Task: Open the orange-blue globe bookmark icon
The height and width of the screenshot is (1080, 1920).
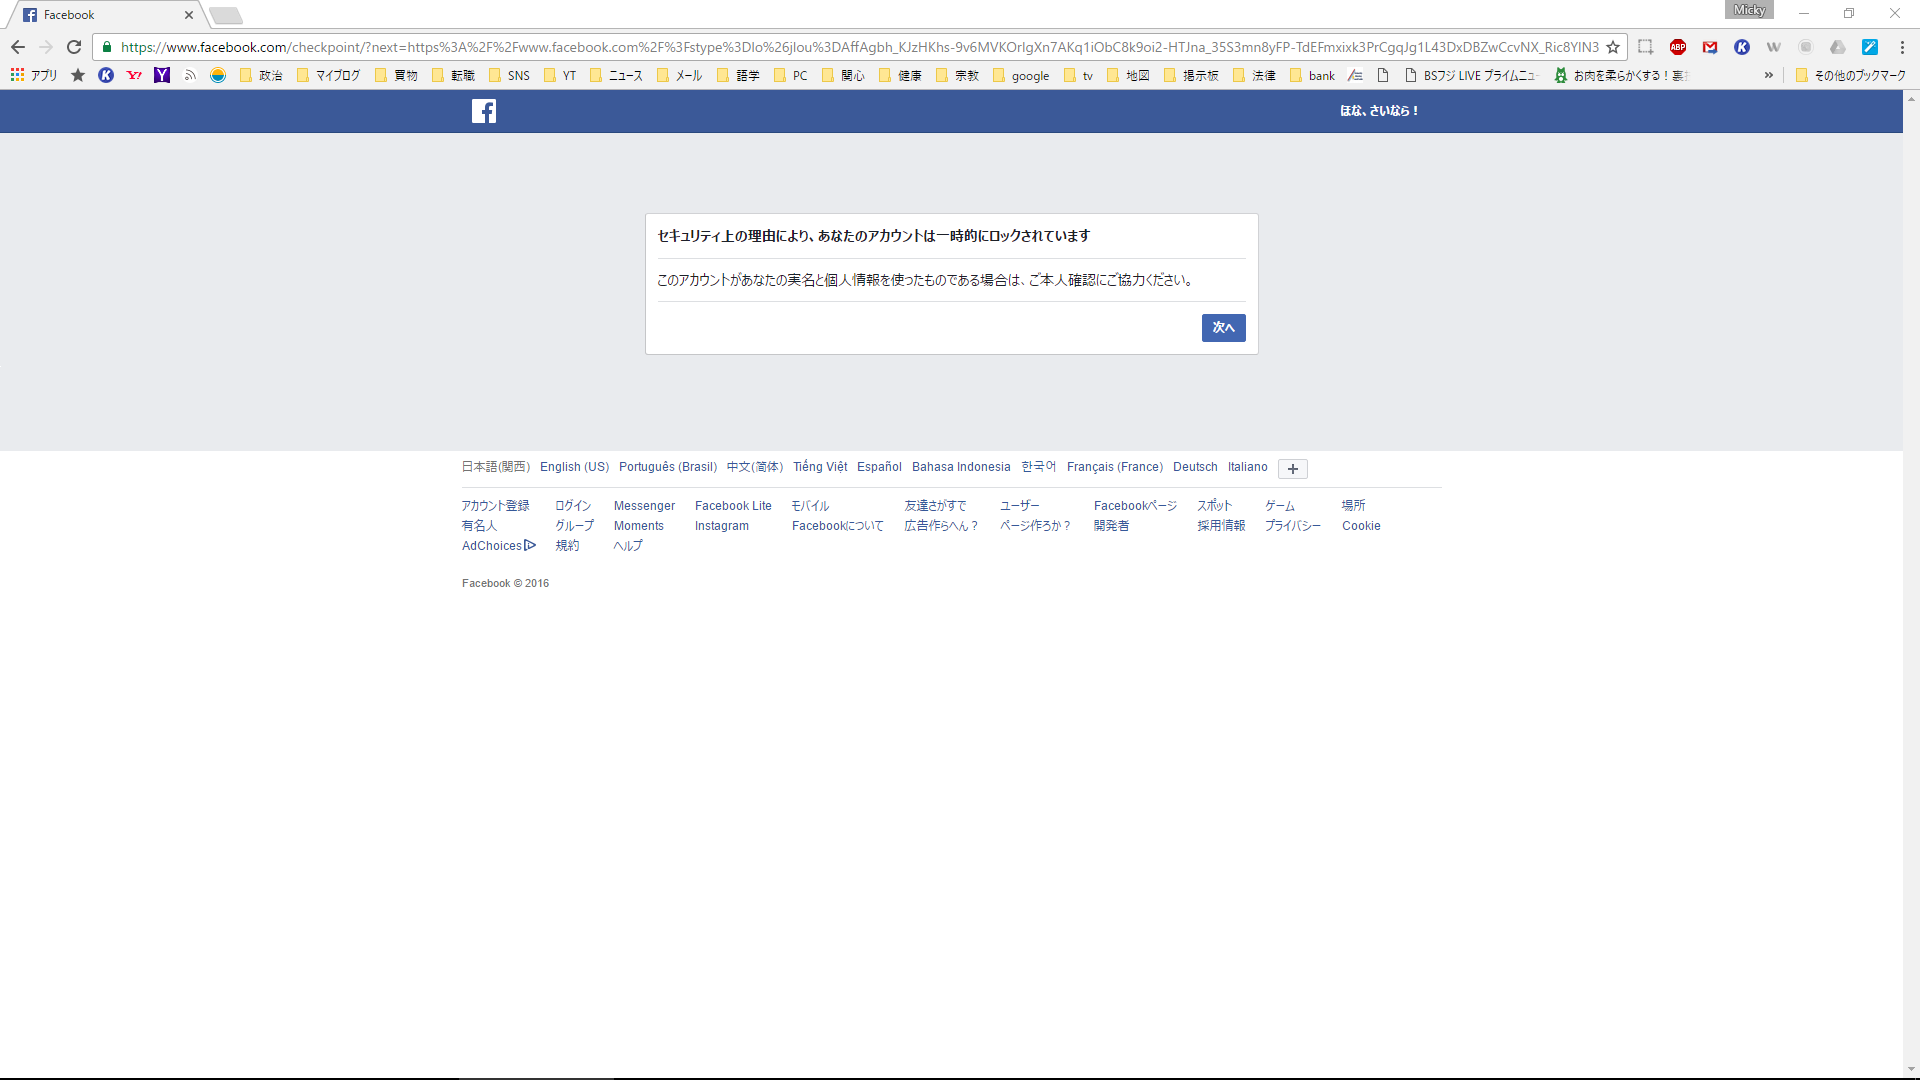Action: (x=218, y=75)
